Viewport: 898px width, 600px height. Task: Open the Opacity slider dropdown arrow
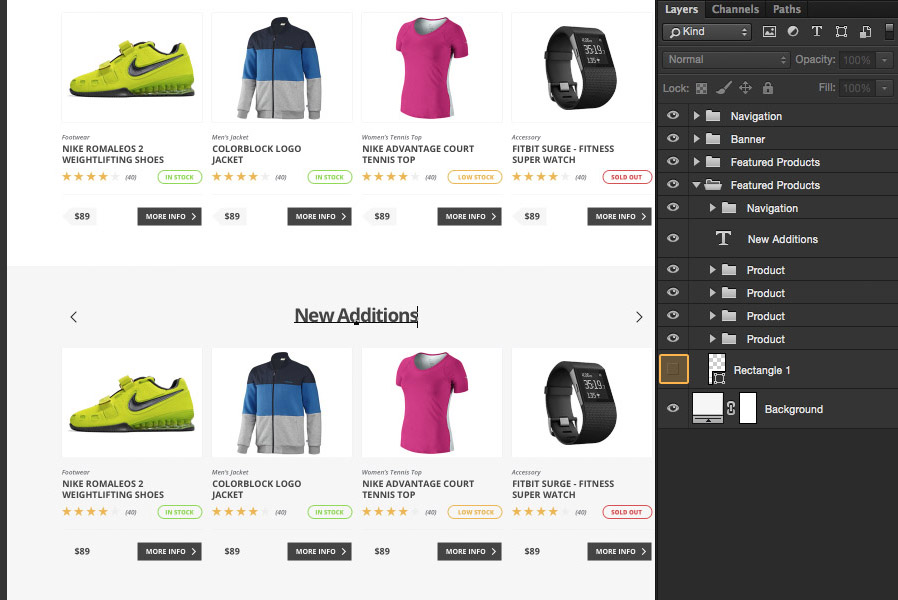885,60
